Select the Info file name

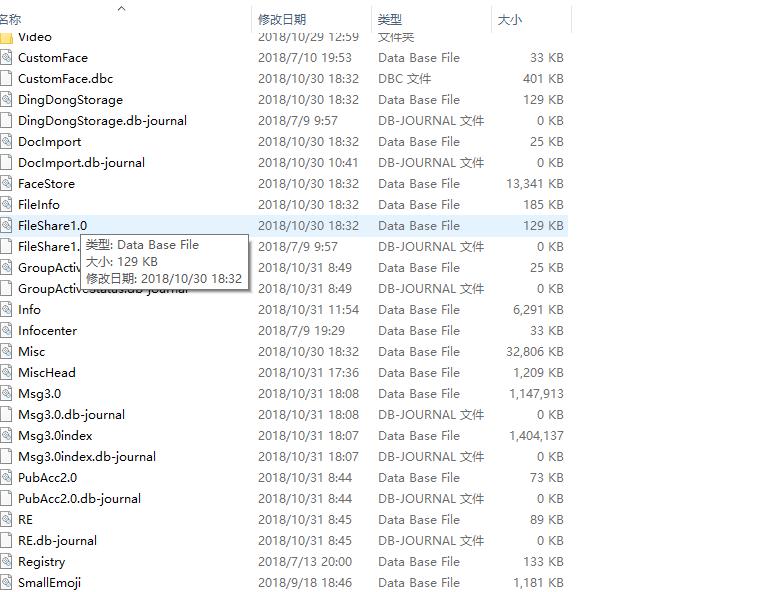point(29,310)
